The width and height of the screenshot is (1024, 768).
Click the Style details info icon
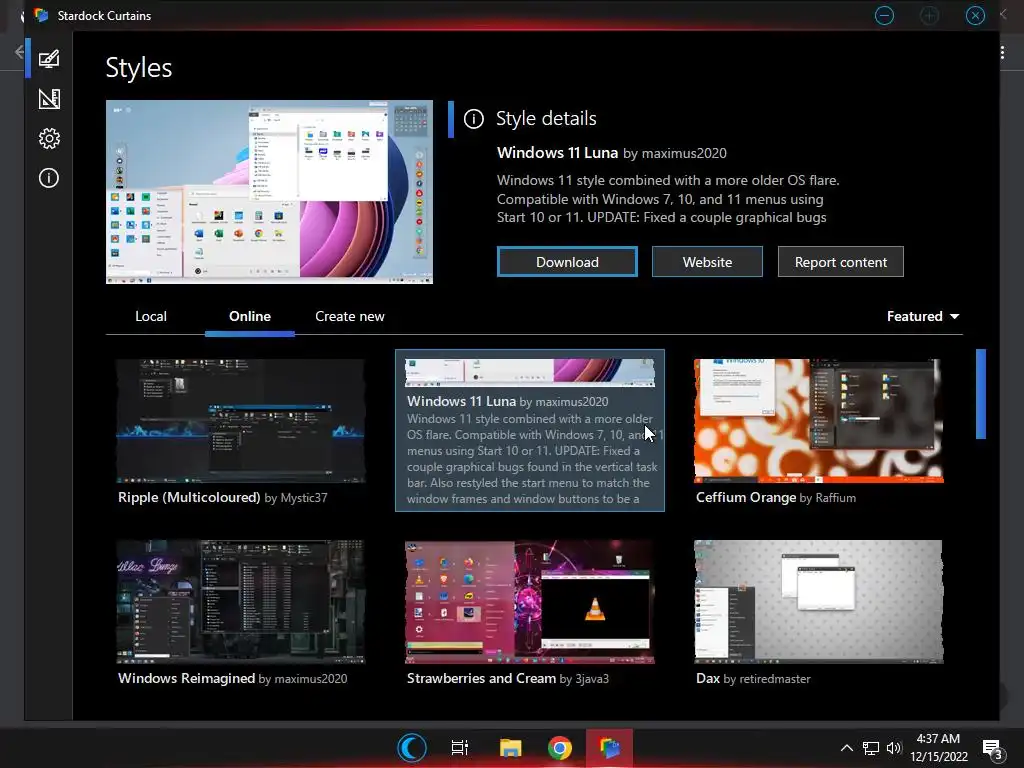click(473, 119)
